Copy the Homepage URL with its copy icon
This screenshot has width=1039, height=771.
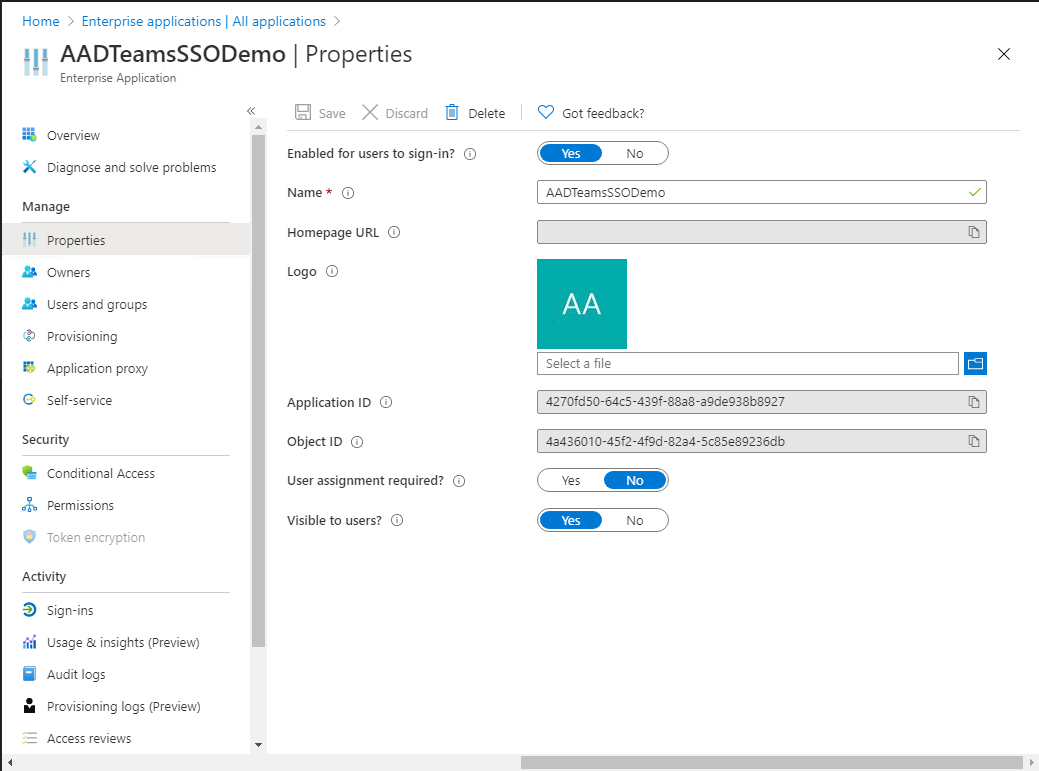click(x=973, y=232)
